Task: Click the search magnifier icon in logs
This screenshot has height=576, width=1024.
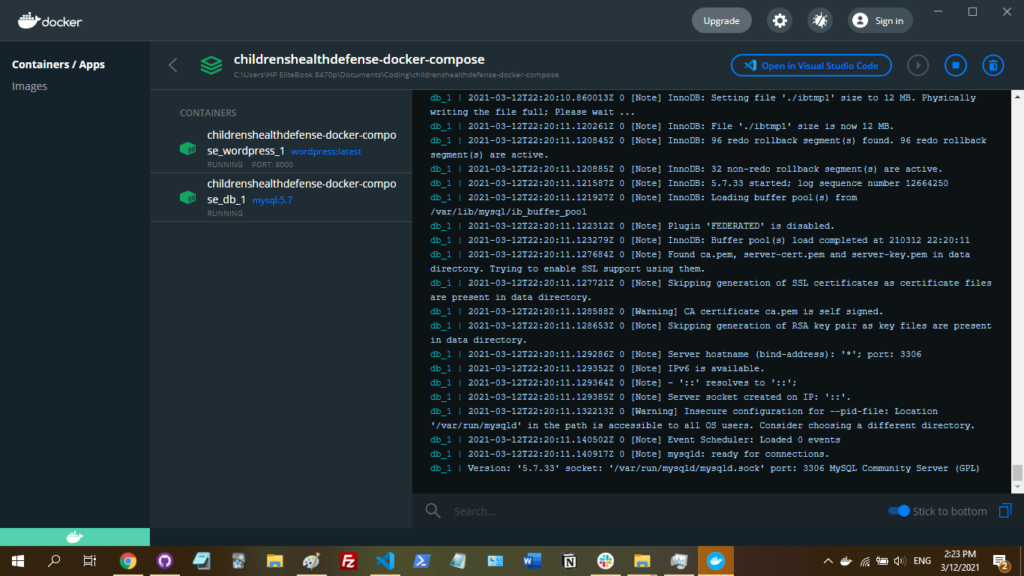Action: [433, 511]
